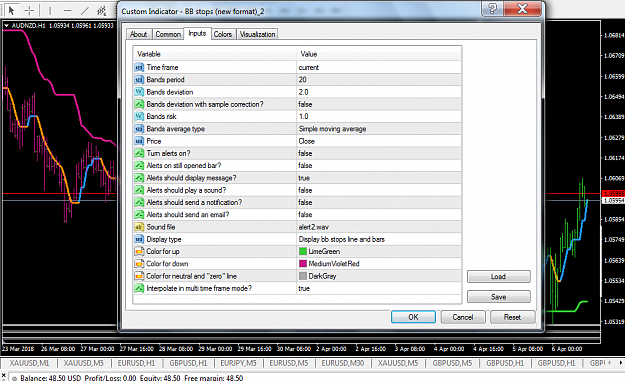This screenshot has width=625, height=381.
Task: Pick the LimeGreen color swatch
Action: (303, 251)
